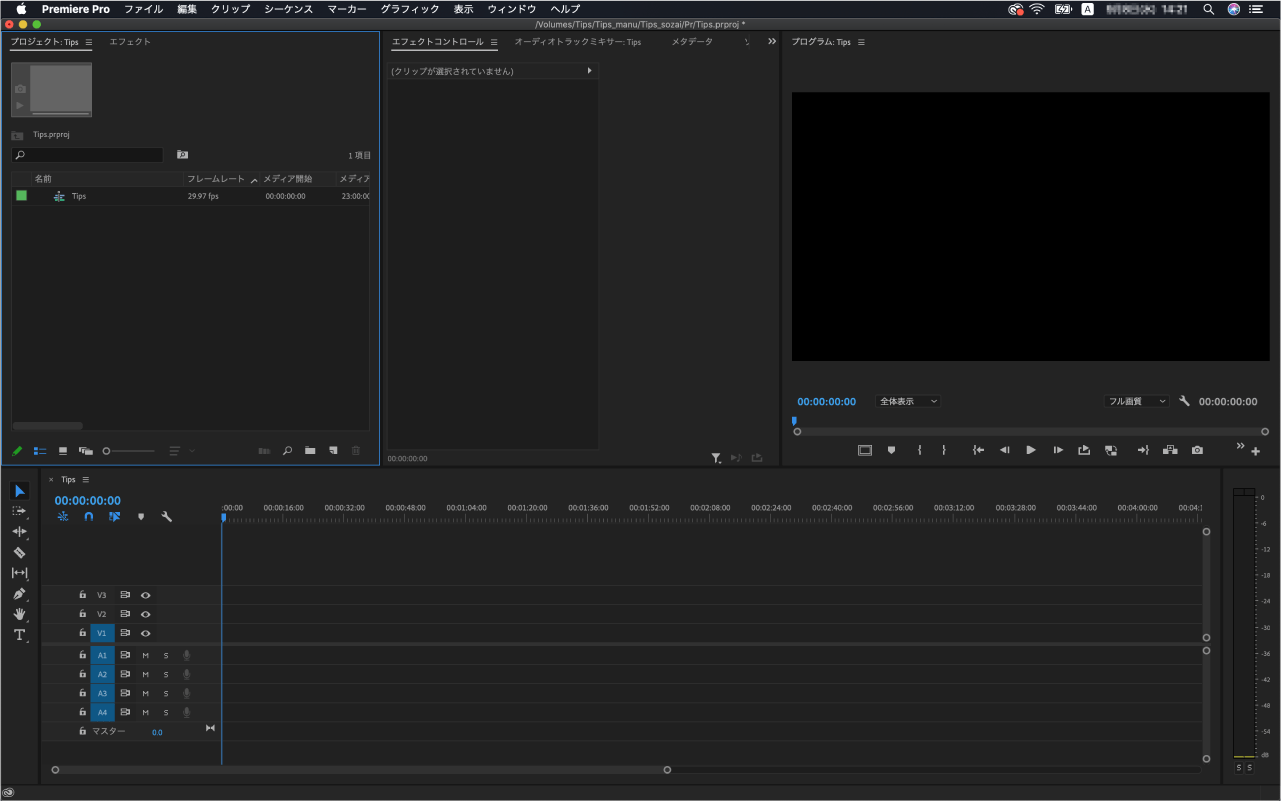This screenshot has width=1281, height=801.
Task: Select the Ripple Edit tool
Action: (19, 531)
